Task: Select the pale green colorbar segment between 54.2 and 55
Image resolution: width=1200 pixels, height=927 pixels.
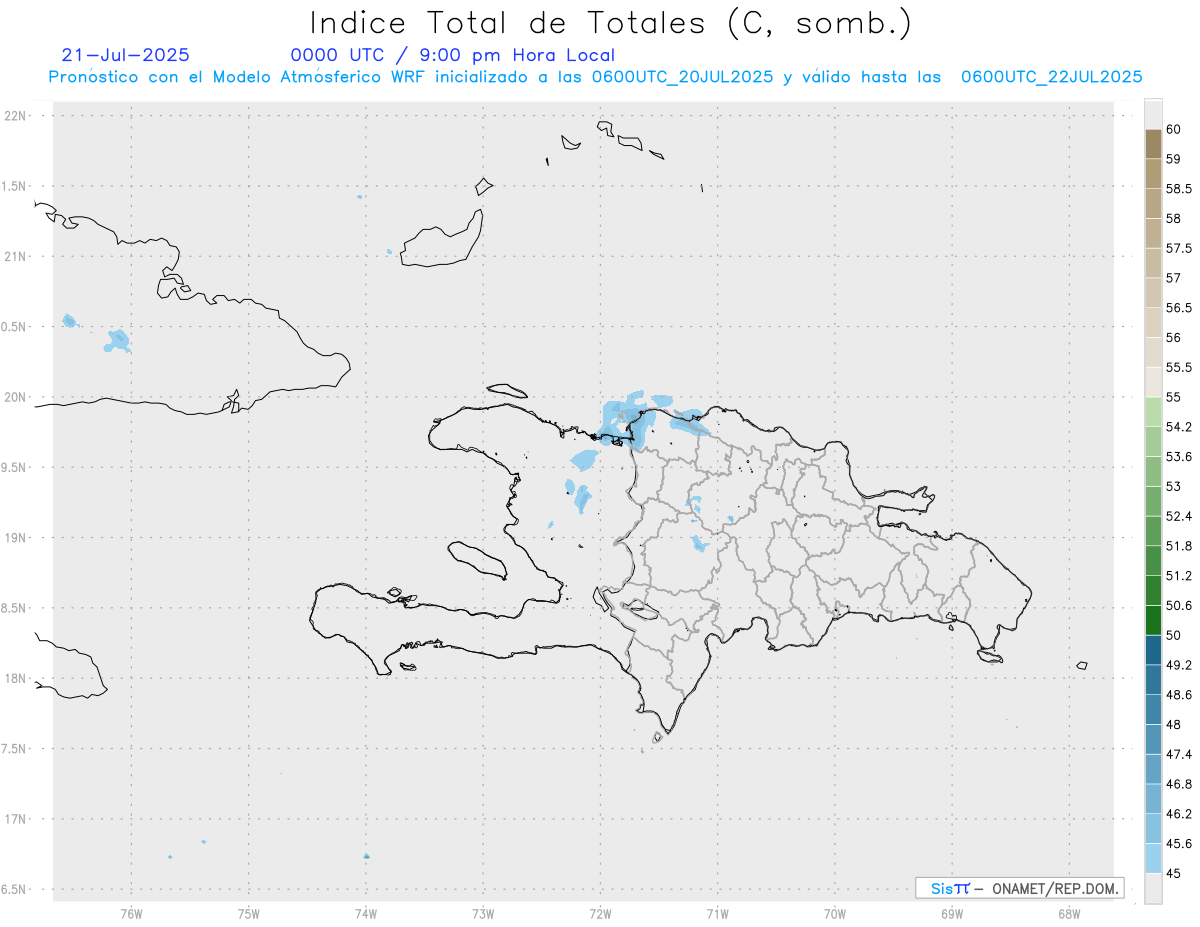Action: tap(1153, 412)
